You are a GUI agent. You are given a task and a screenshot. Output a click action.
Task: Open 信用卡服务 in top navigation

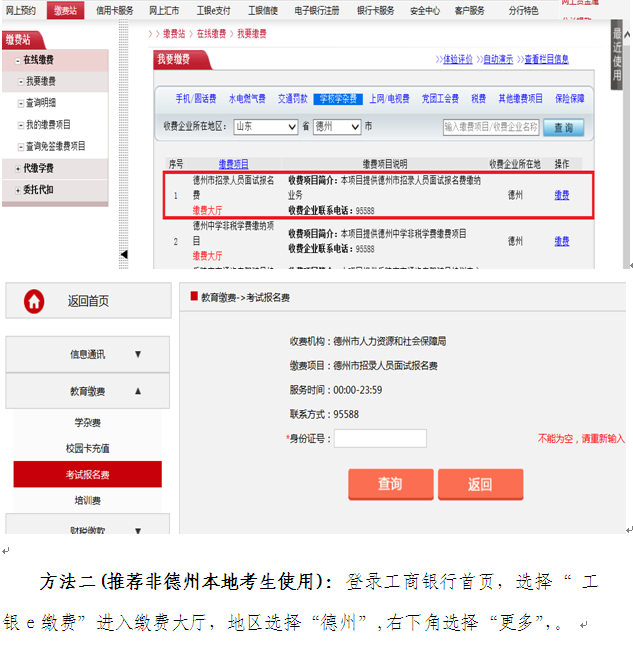coord(115,10)
